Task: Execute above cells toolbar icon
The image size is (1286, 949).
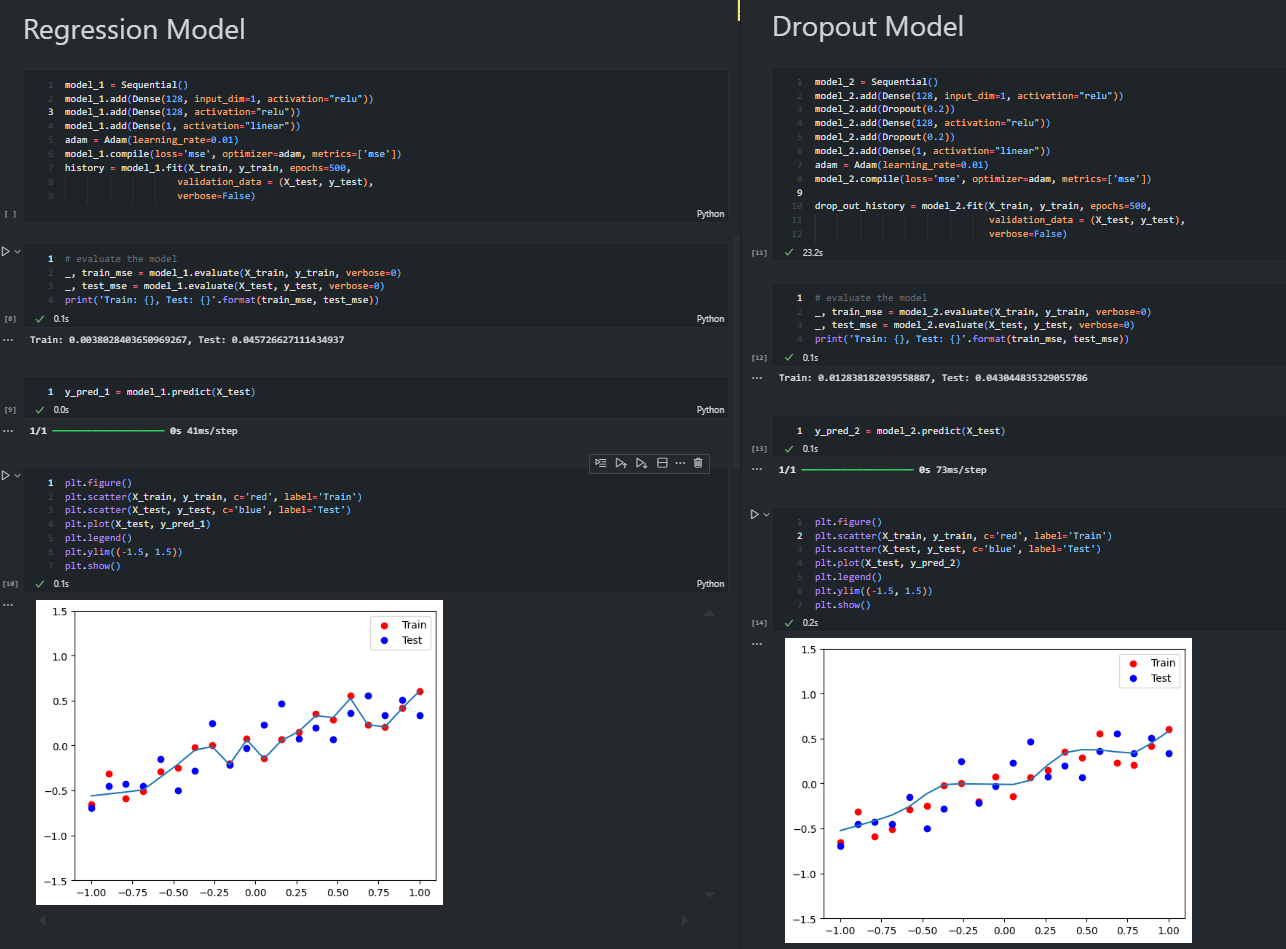Action: pyautogui.click(x=621, y=463)
